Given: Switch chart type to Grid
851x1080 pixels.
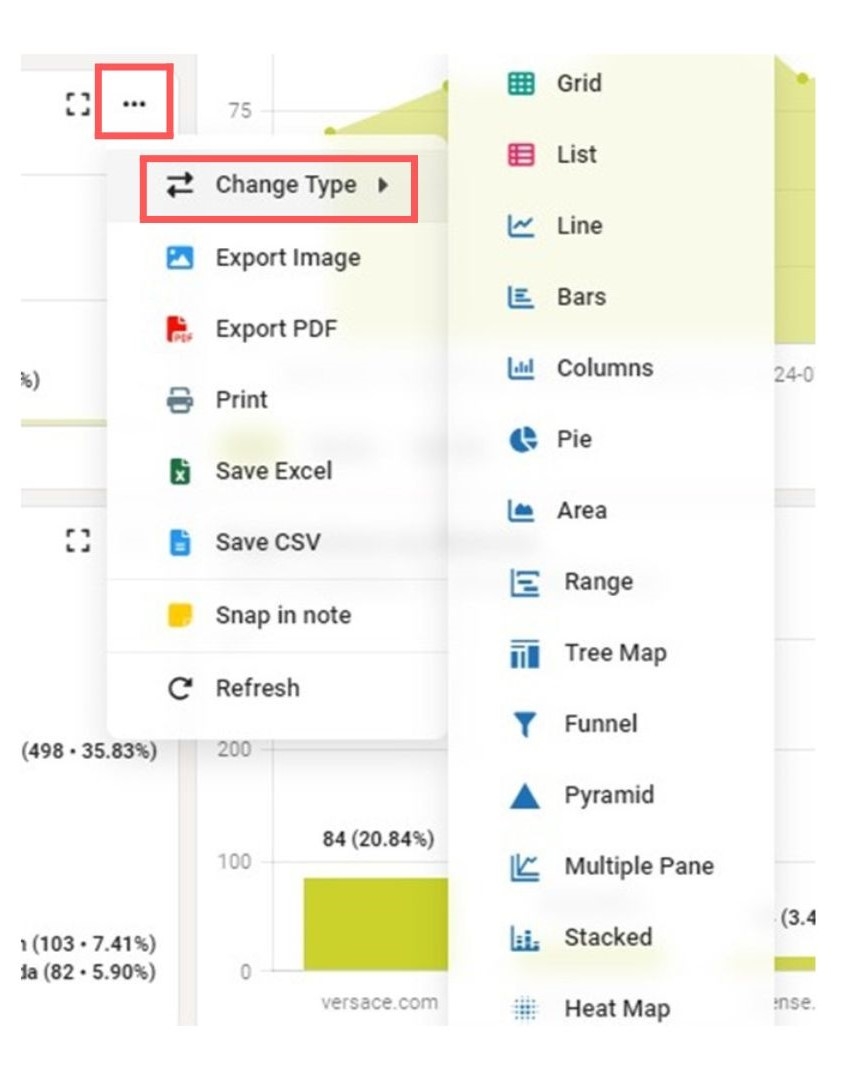Looking at the screenshot, I should (x=578, y=83).
